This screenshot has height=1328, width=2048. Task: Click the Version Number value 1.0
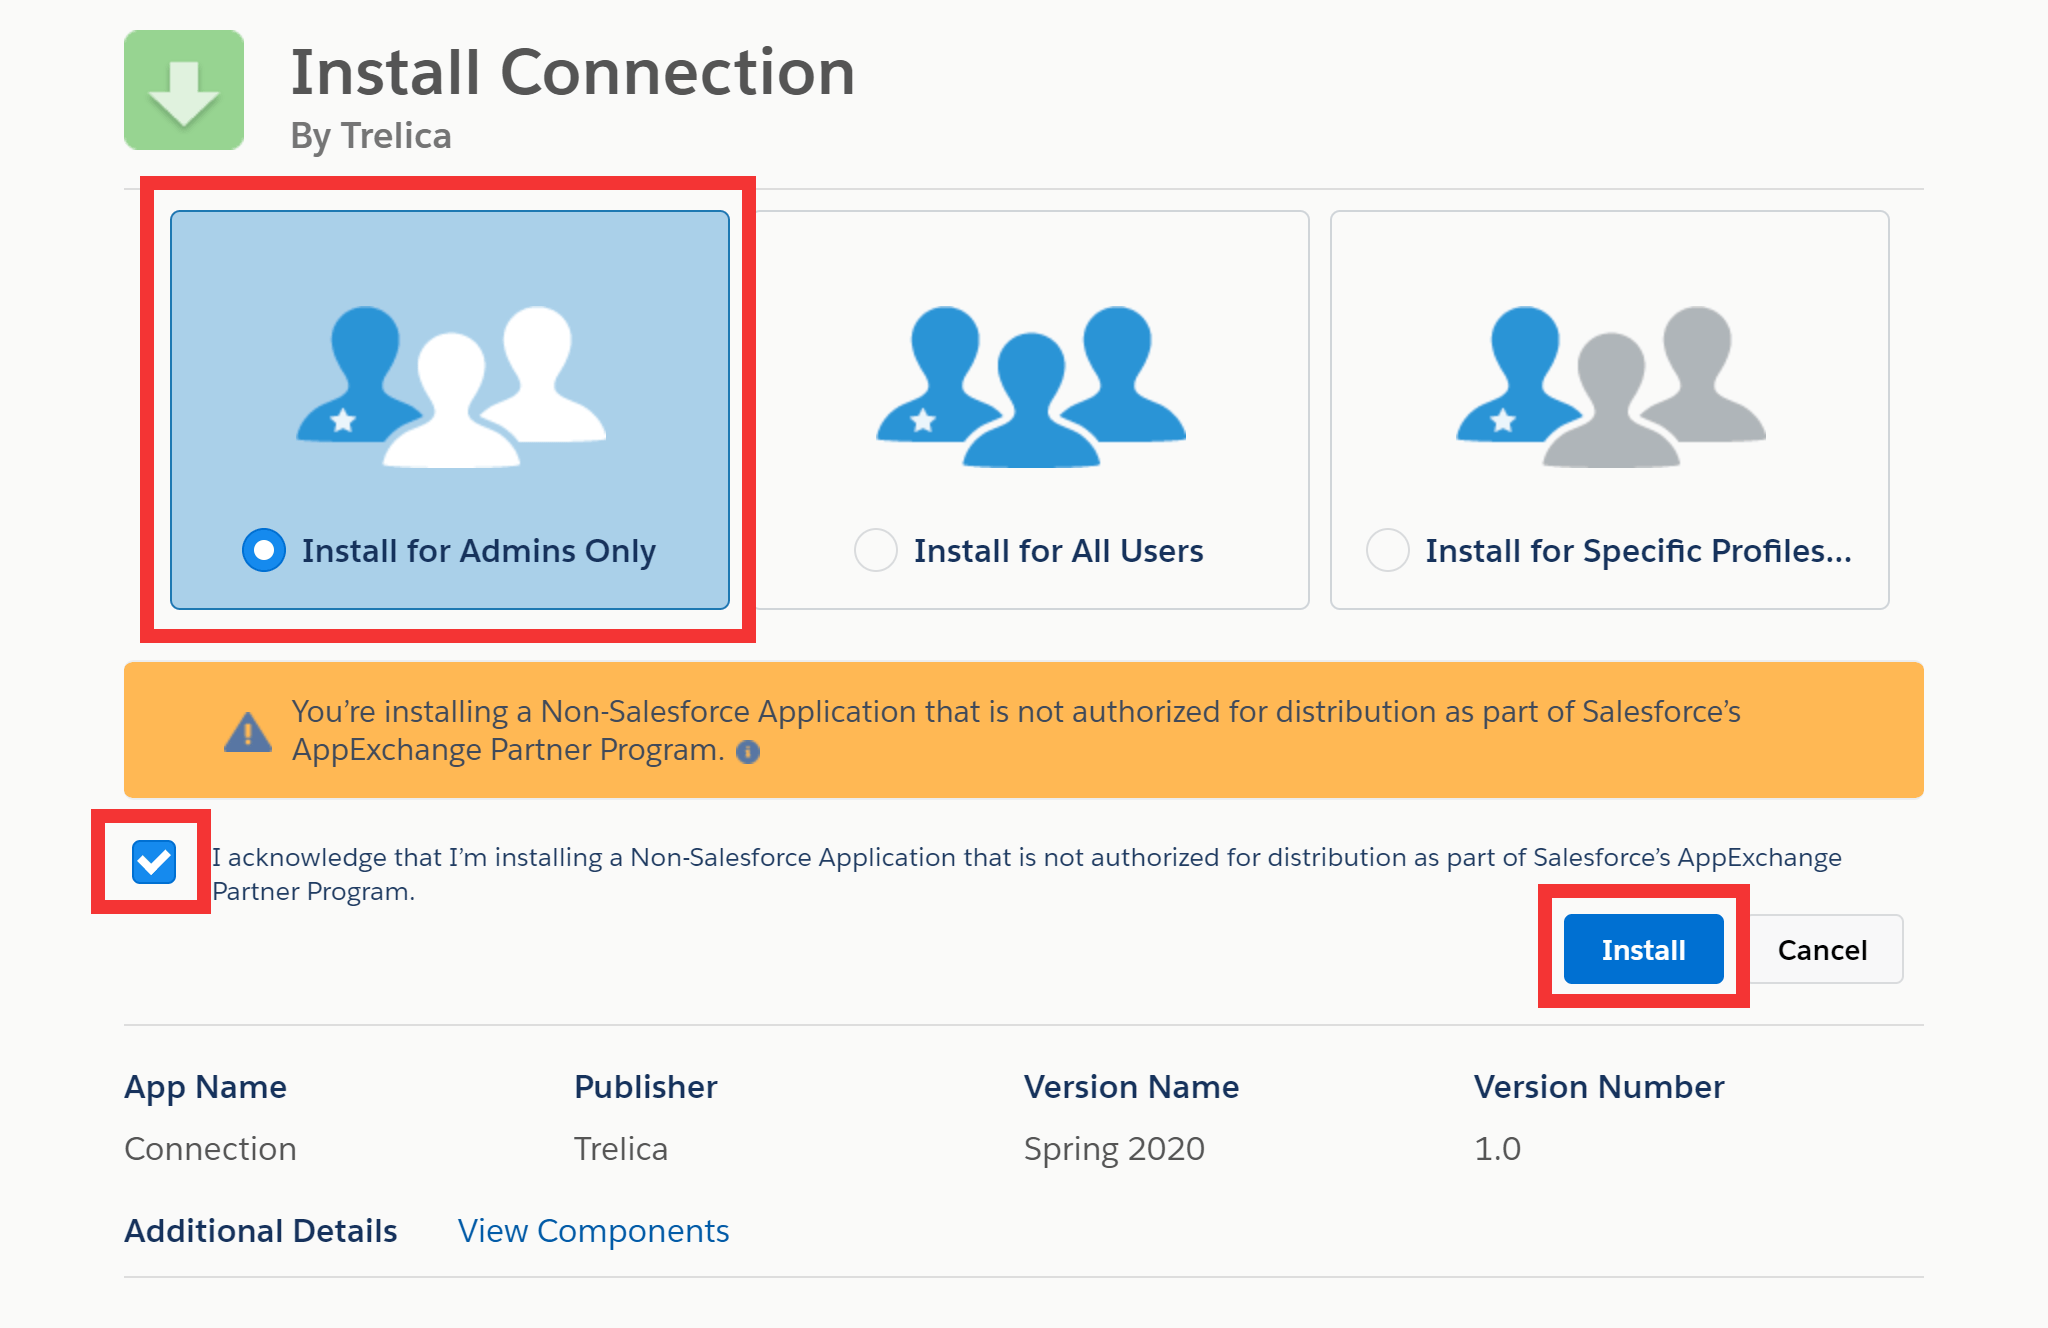(x=1497, y=1149)
